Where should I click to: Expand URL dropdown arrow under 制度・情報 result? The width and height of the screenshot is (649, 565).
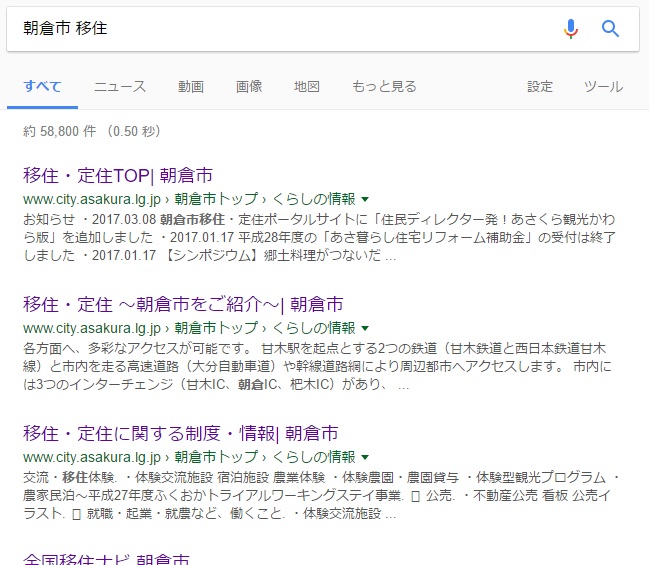[365, 457]
